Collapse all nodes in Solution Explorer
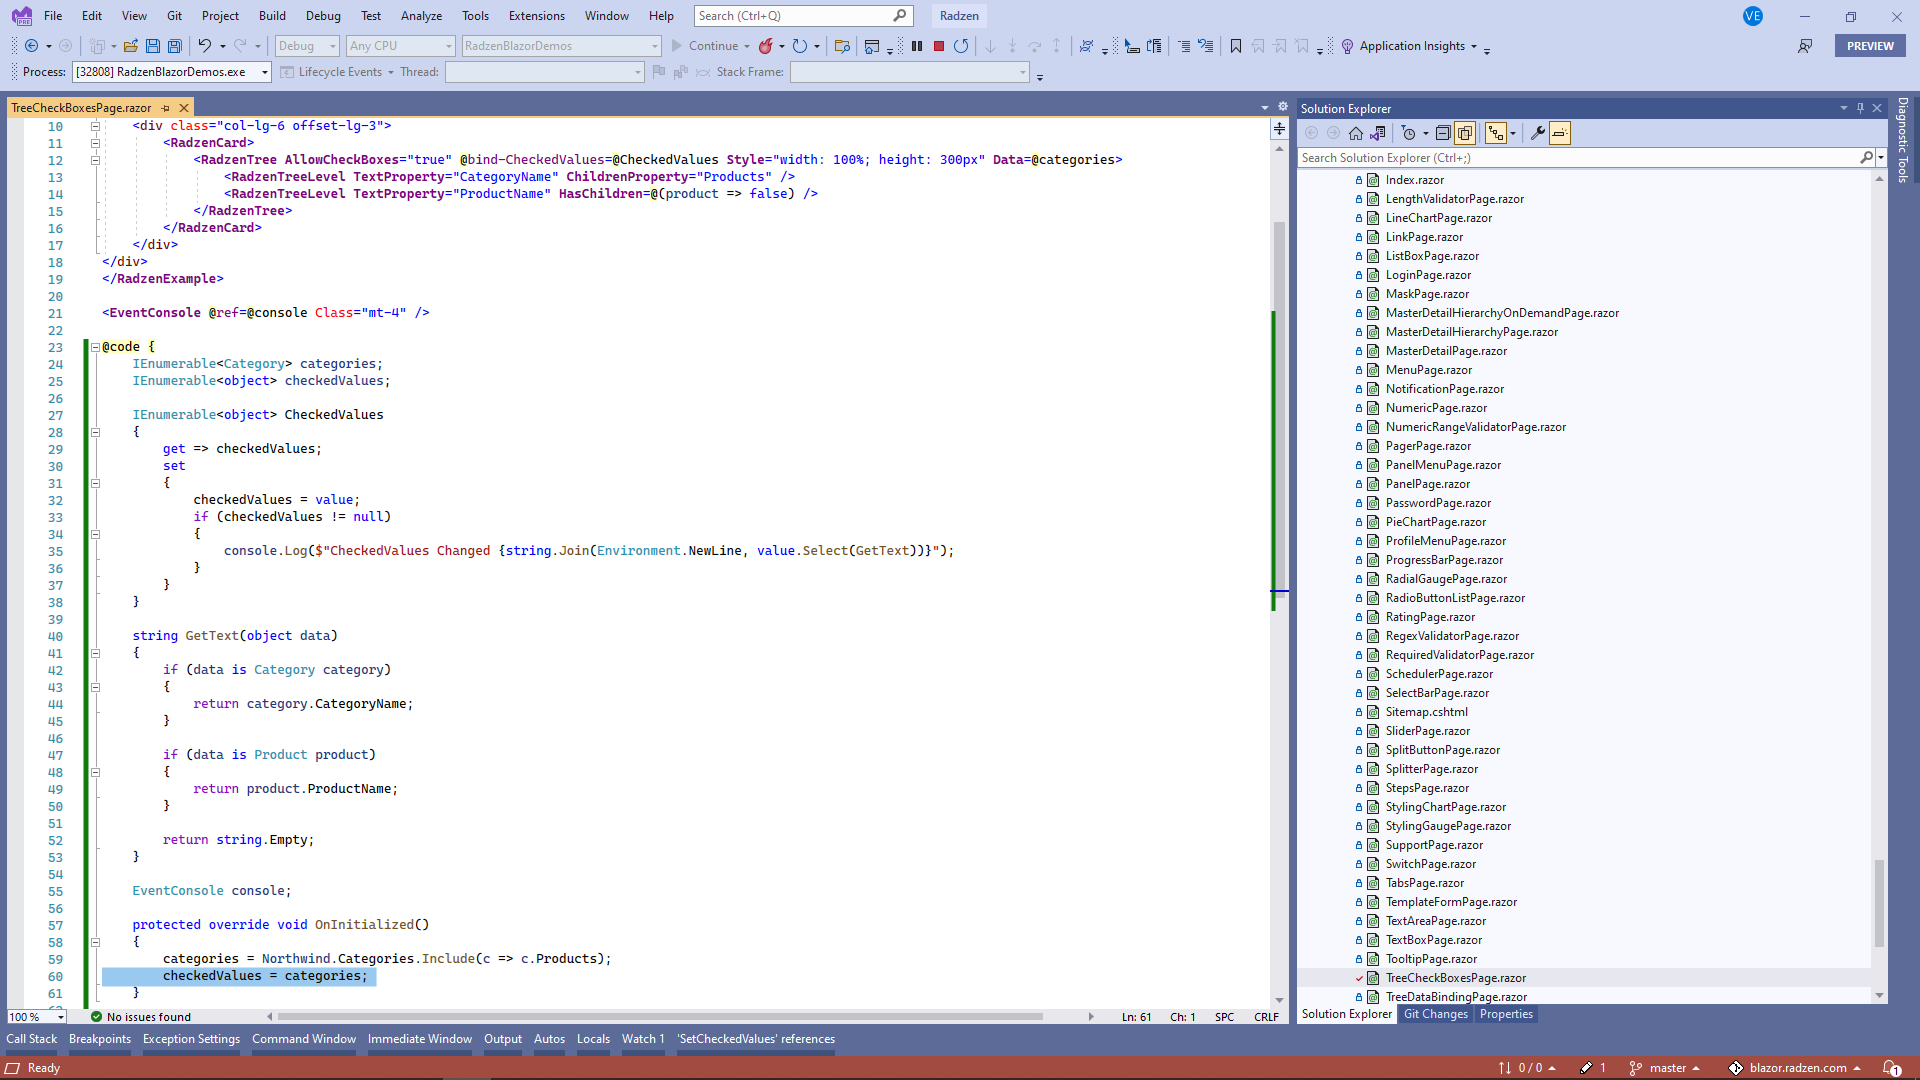1920x1080 pixels. [1444, 132]
